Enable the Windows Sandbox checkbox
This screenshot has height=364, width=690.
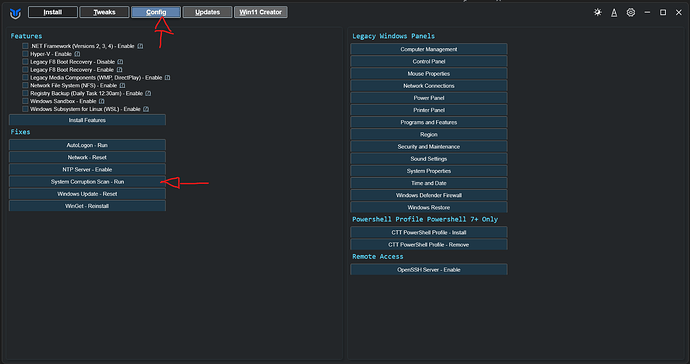click(25, 101)
